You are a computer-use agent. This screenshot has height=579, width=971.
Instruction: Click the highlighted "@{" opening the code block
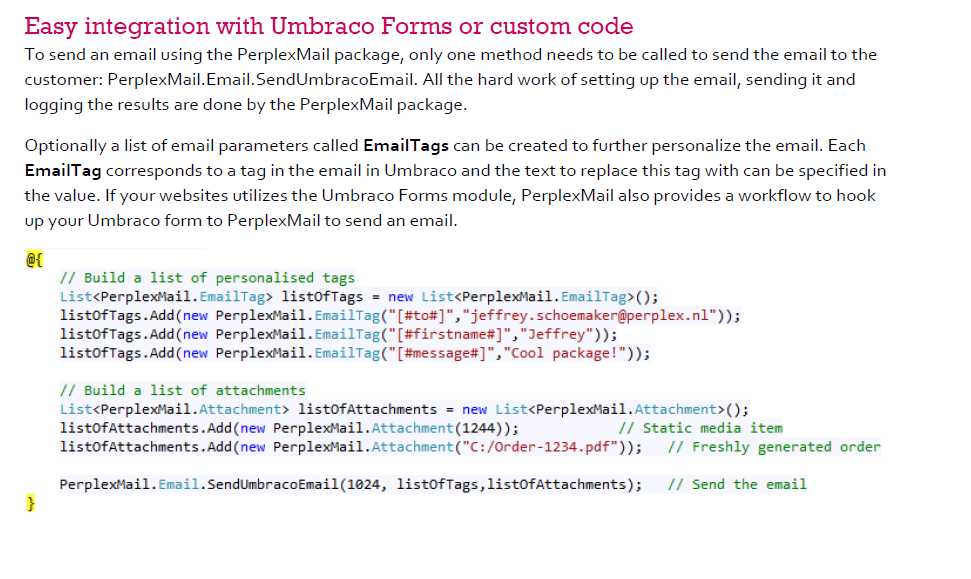(x=34, y=259)
